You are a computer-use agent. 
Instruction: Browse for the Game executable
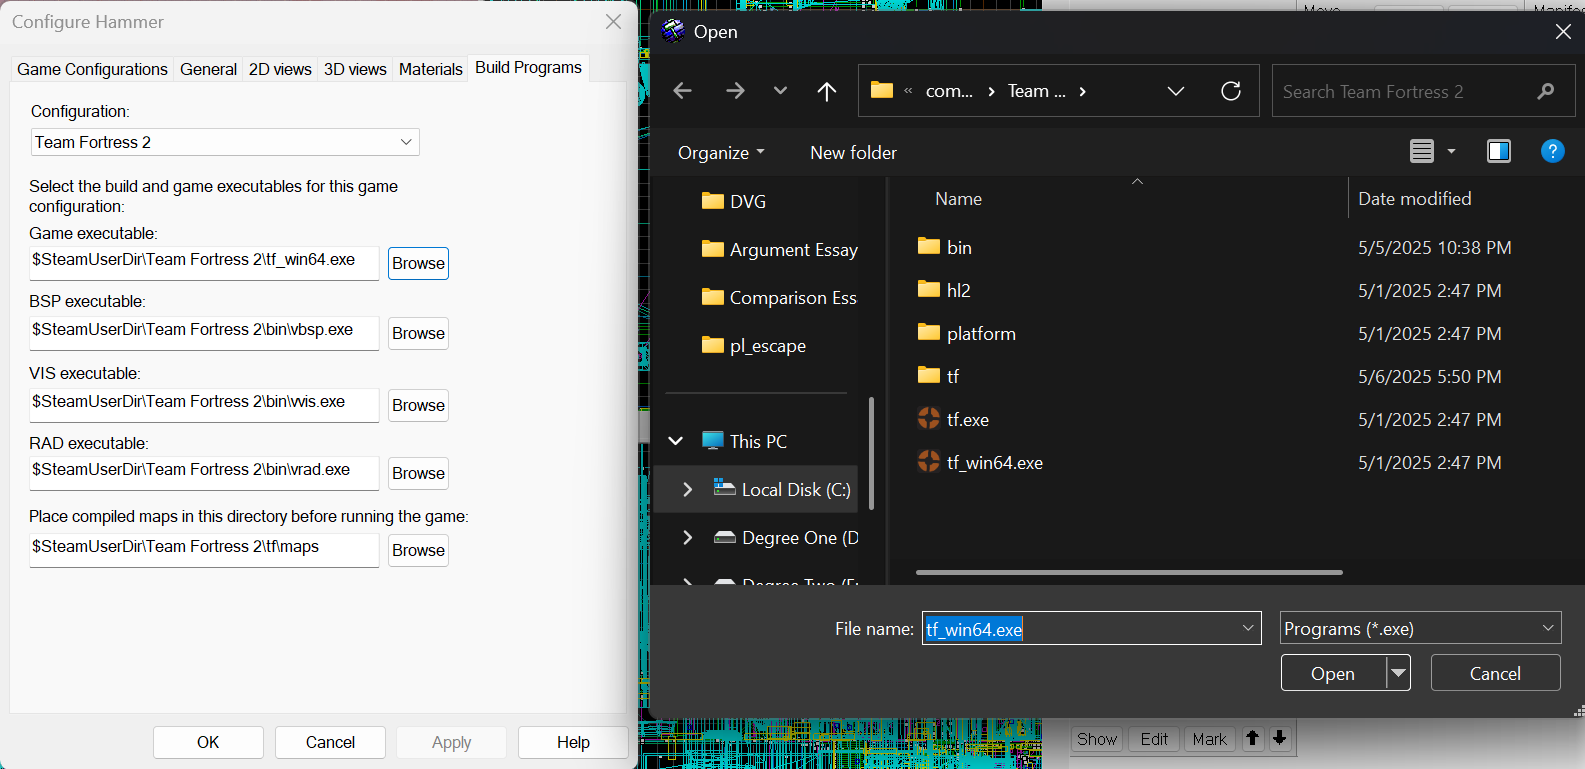(418, 263)
